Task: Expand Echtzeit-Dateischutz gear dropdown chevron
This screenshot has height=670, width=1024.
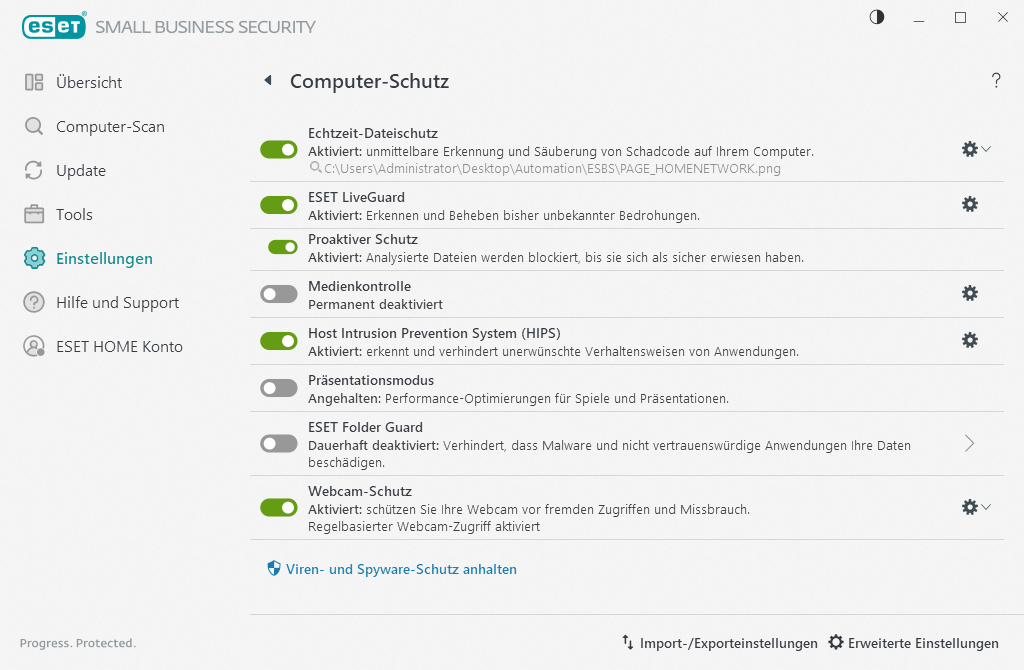Action: point(988,149)
